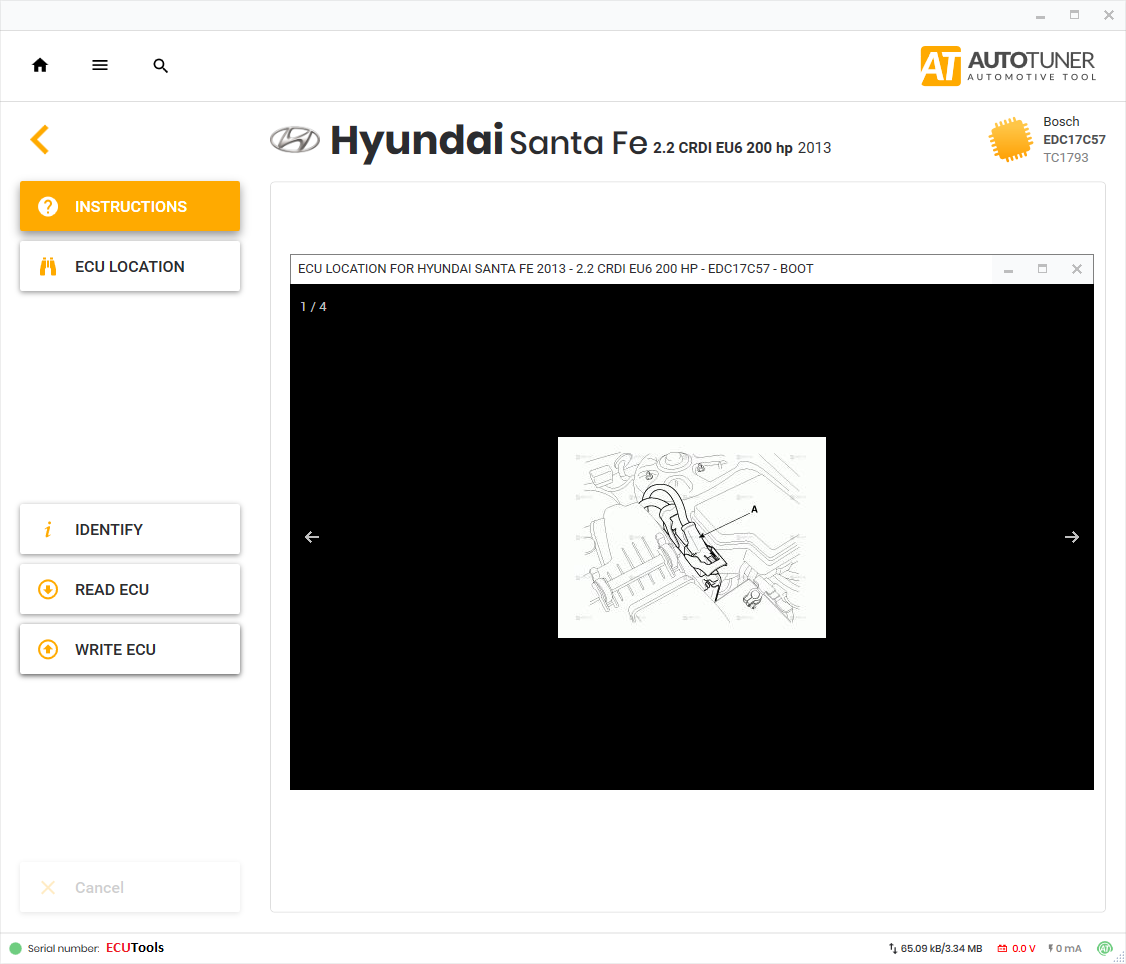Go to the home screen icon
This screenshot has height=964, width=1126.
click(x=40, y=66)
